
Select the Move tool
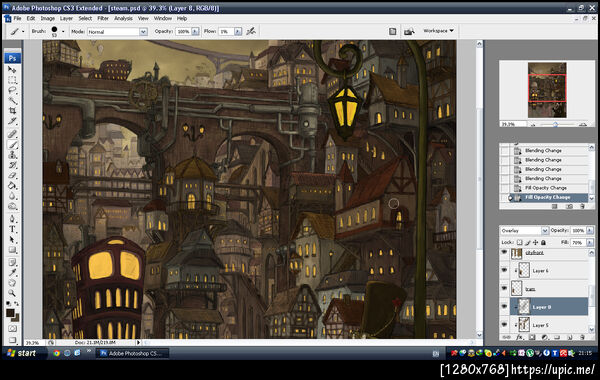point(12,70)
